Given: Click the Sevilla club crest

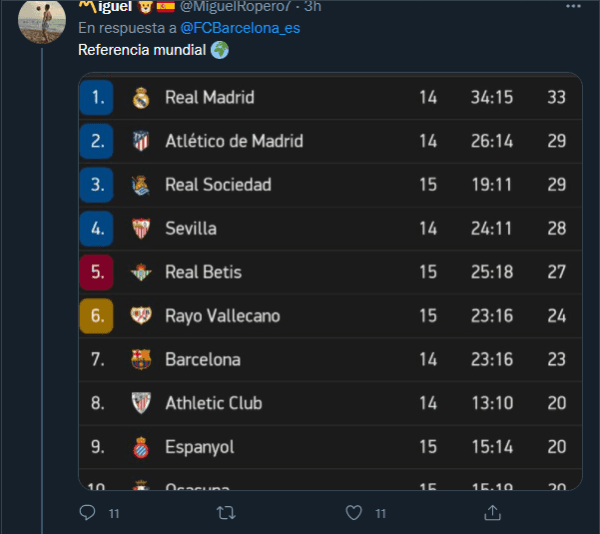Looking at the screenshot, I should [141, 229].
